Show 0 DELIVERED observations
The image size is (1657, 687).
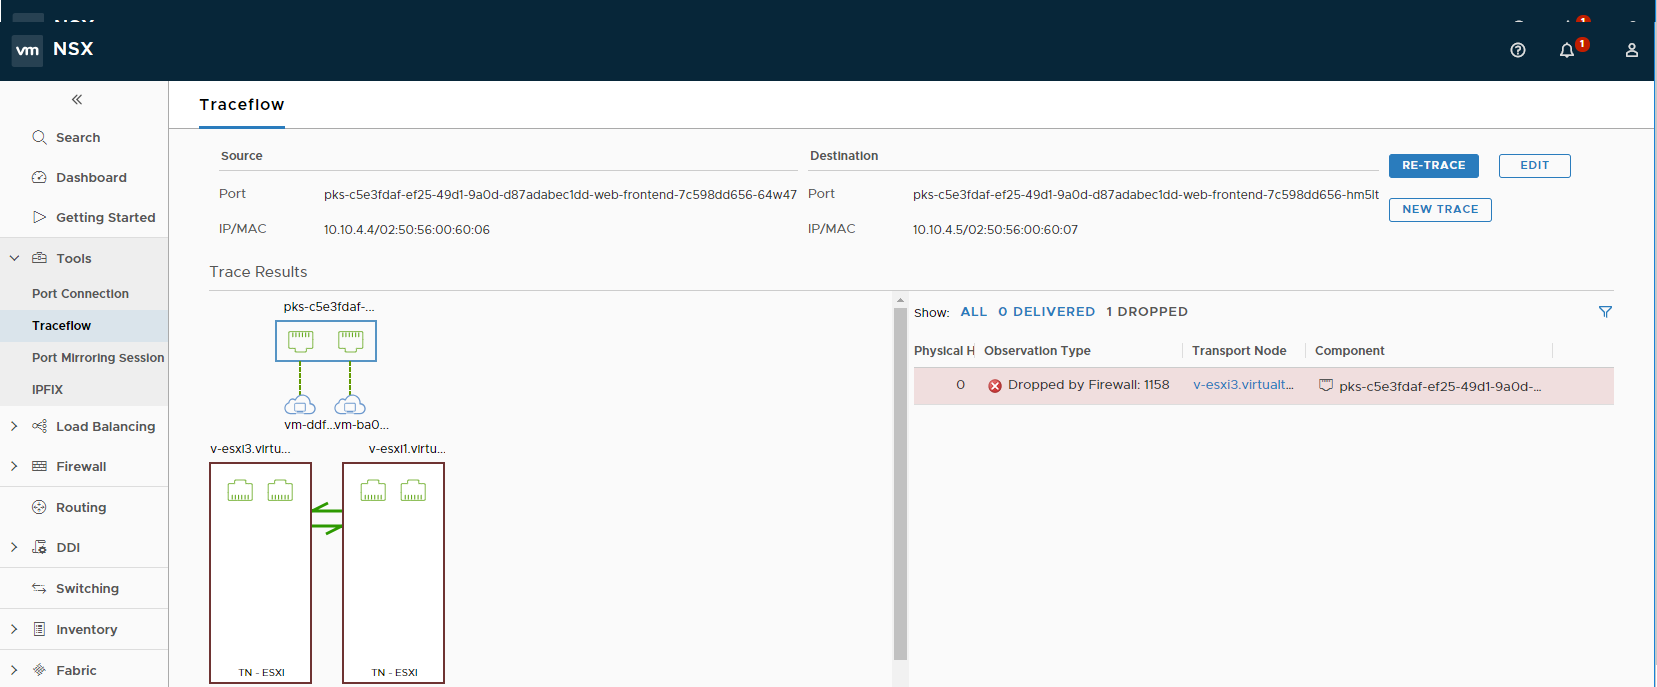1046,312
